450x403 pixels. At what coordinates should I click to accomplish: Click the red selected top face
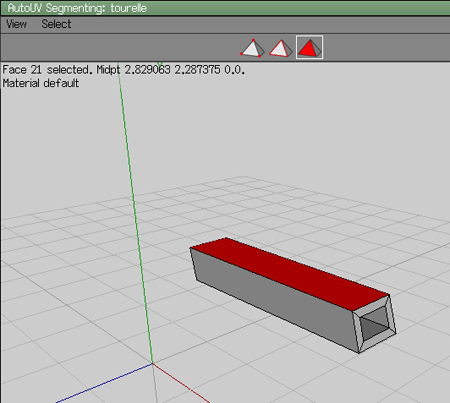[x=287, y=271]
